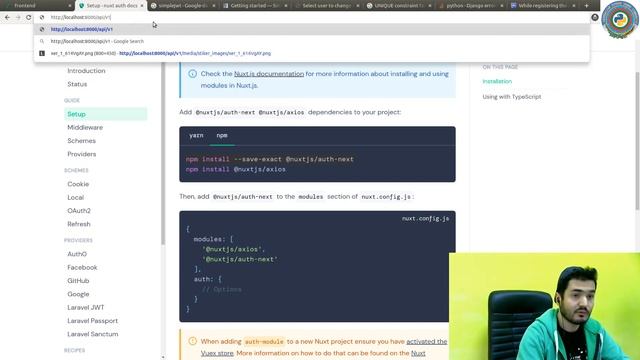640x360 pixels.
Task: Select the localhost api/v1 autocomplete suggestion
Action: 311,29
